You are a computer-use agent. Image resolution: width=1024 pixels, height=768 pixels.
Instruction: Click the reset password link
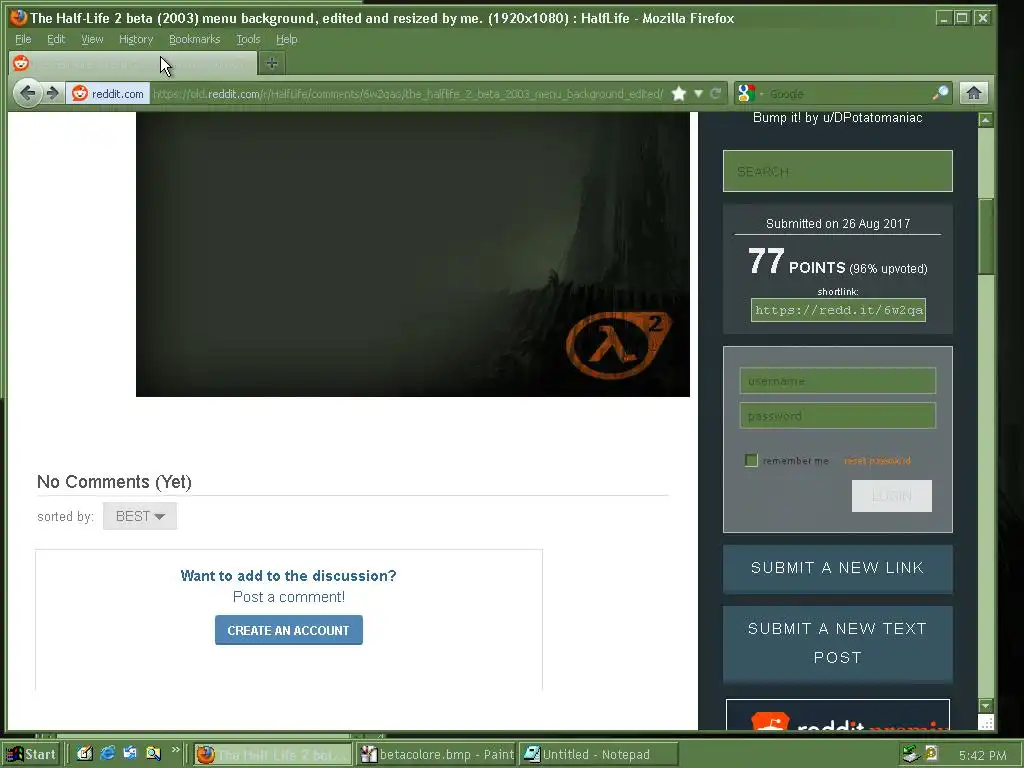tap(877, 461)
